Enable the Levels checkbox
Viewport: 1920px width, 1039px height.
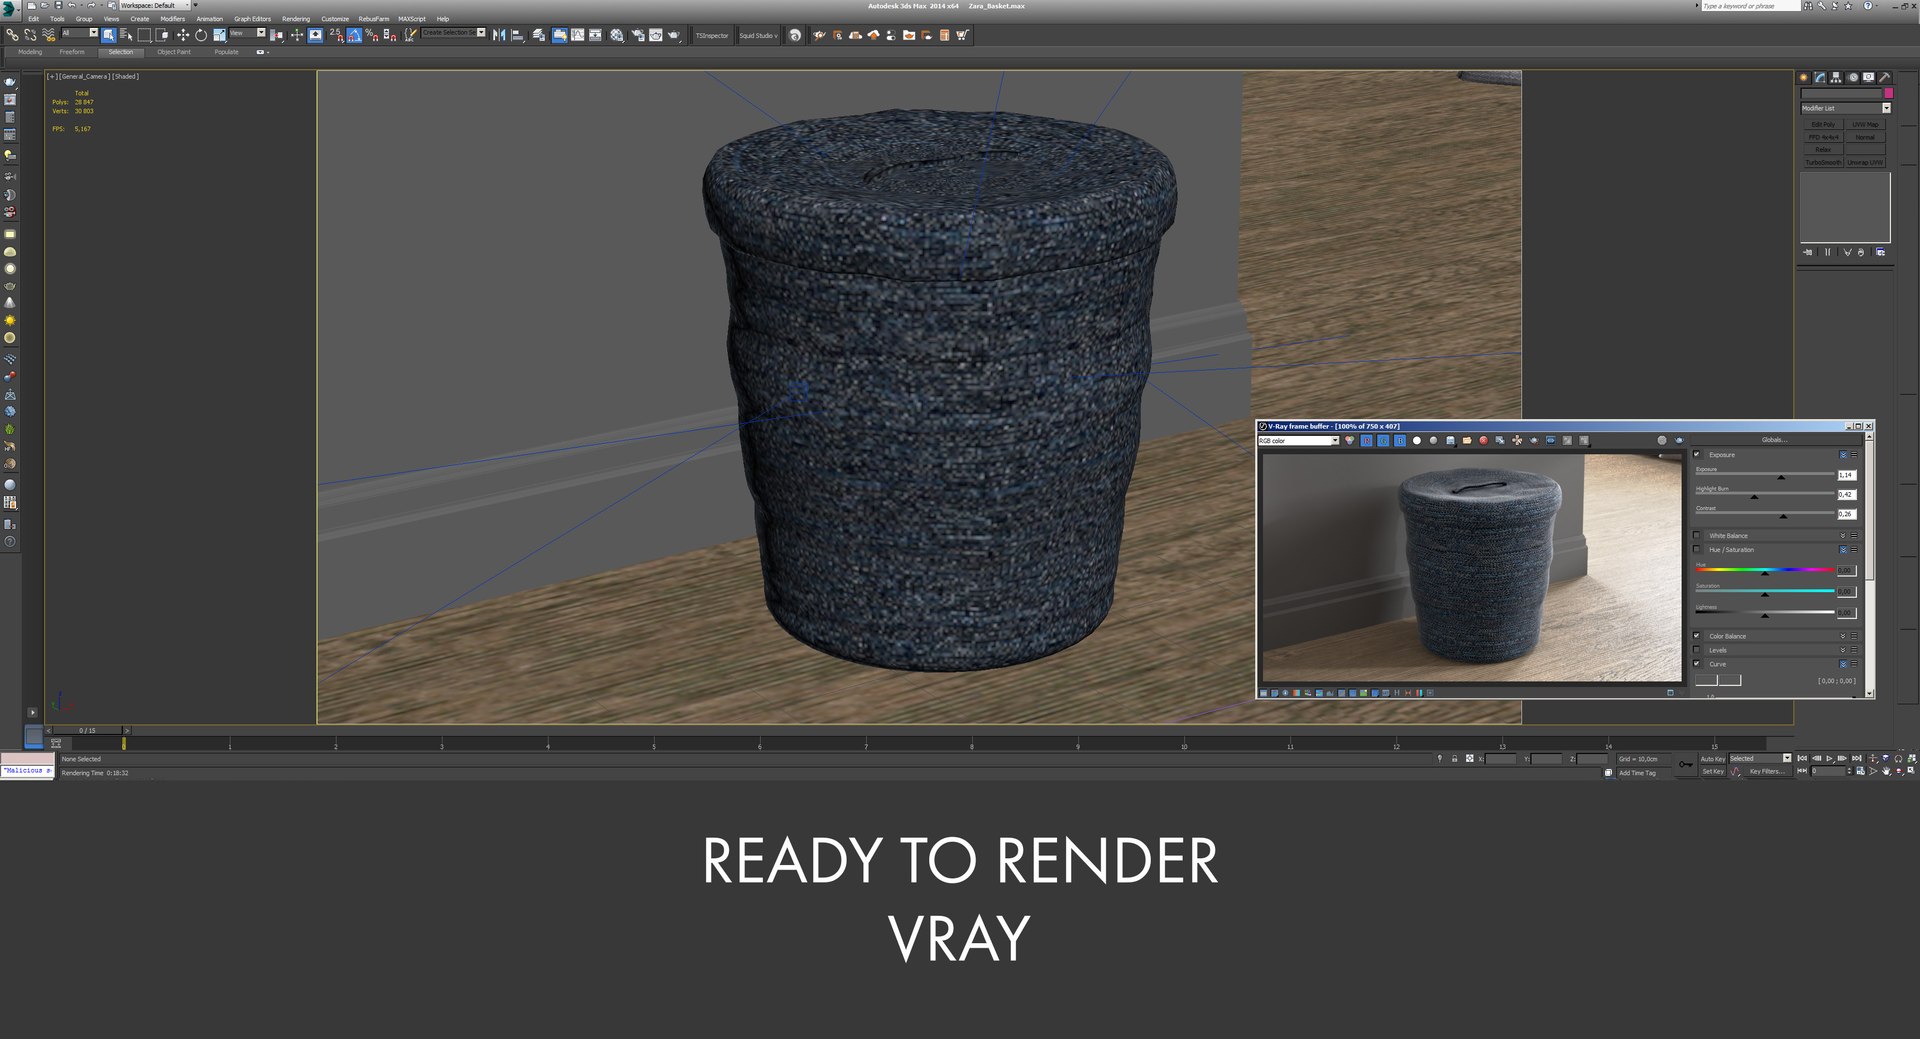[x=1697, y=649]
